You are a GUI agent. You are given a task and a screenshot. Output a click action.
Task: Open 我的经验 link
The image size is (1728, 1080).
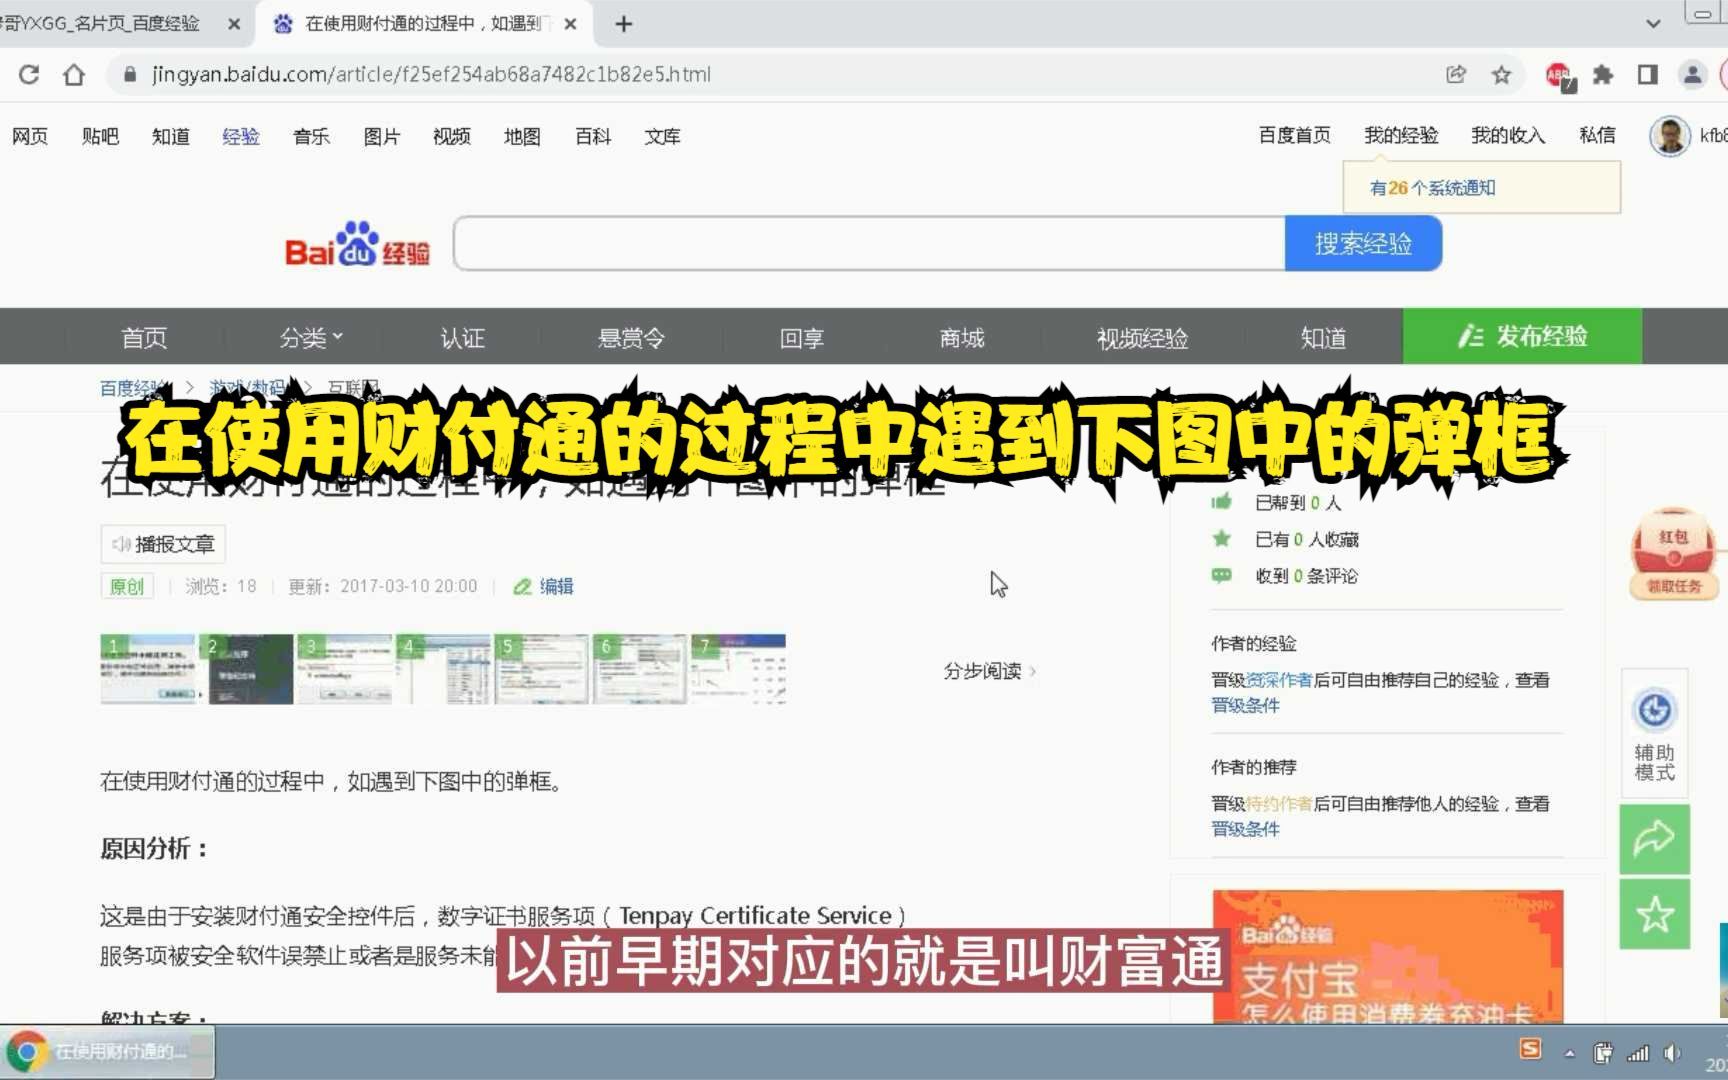tap(1401, 135)
